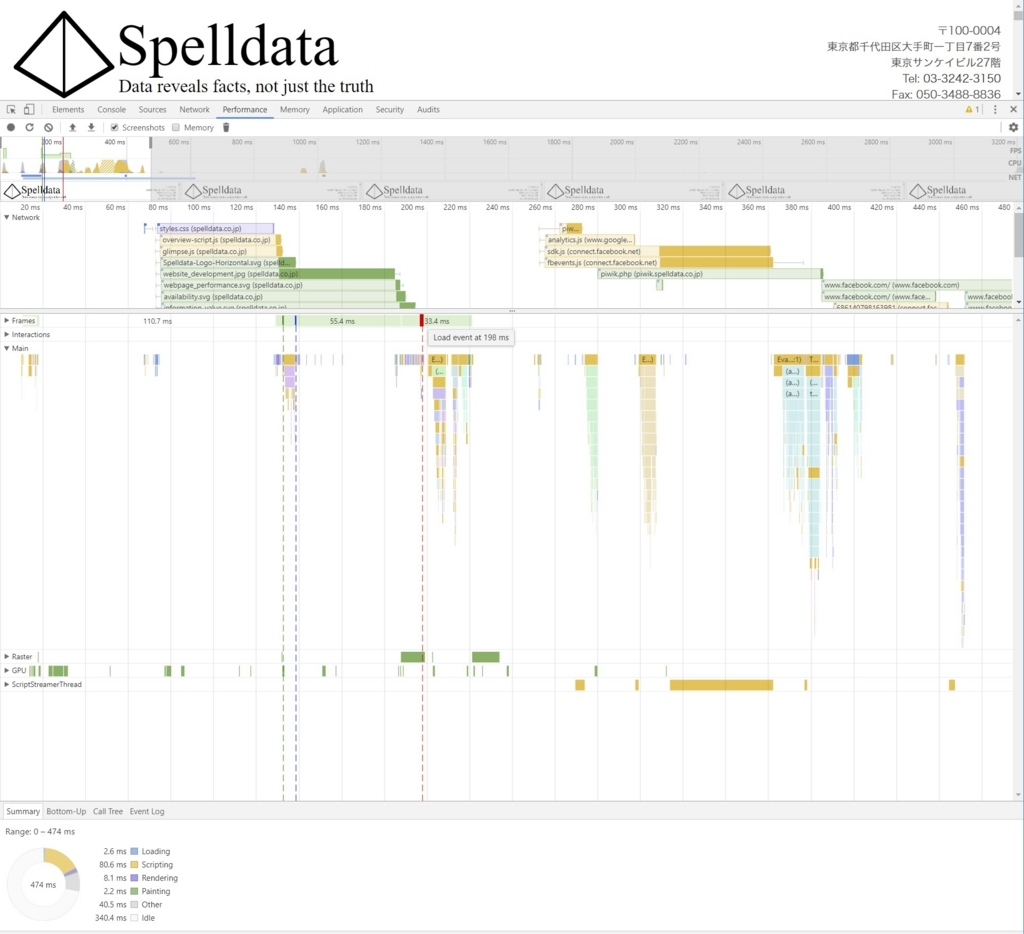Expand the GPU track
Viewport: 1024px width, 934px height.
click(x=7, y=670)
